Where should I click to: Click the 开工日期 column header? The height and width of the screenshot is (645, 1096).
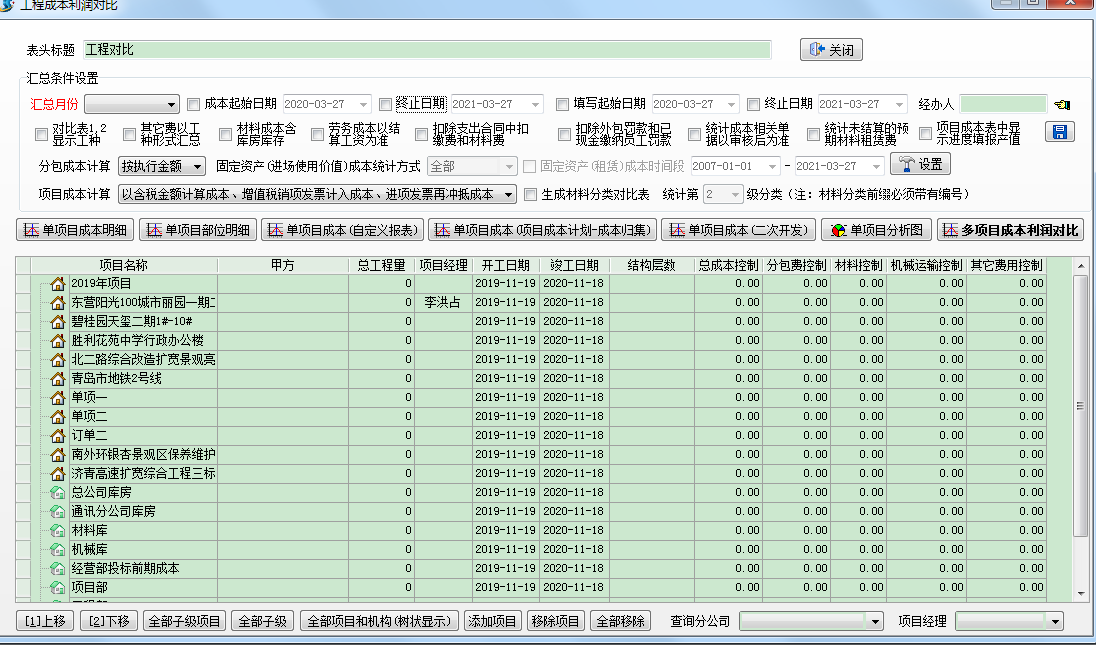(x=505, y=266)
